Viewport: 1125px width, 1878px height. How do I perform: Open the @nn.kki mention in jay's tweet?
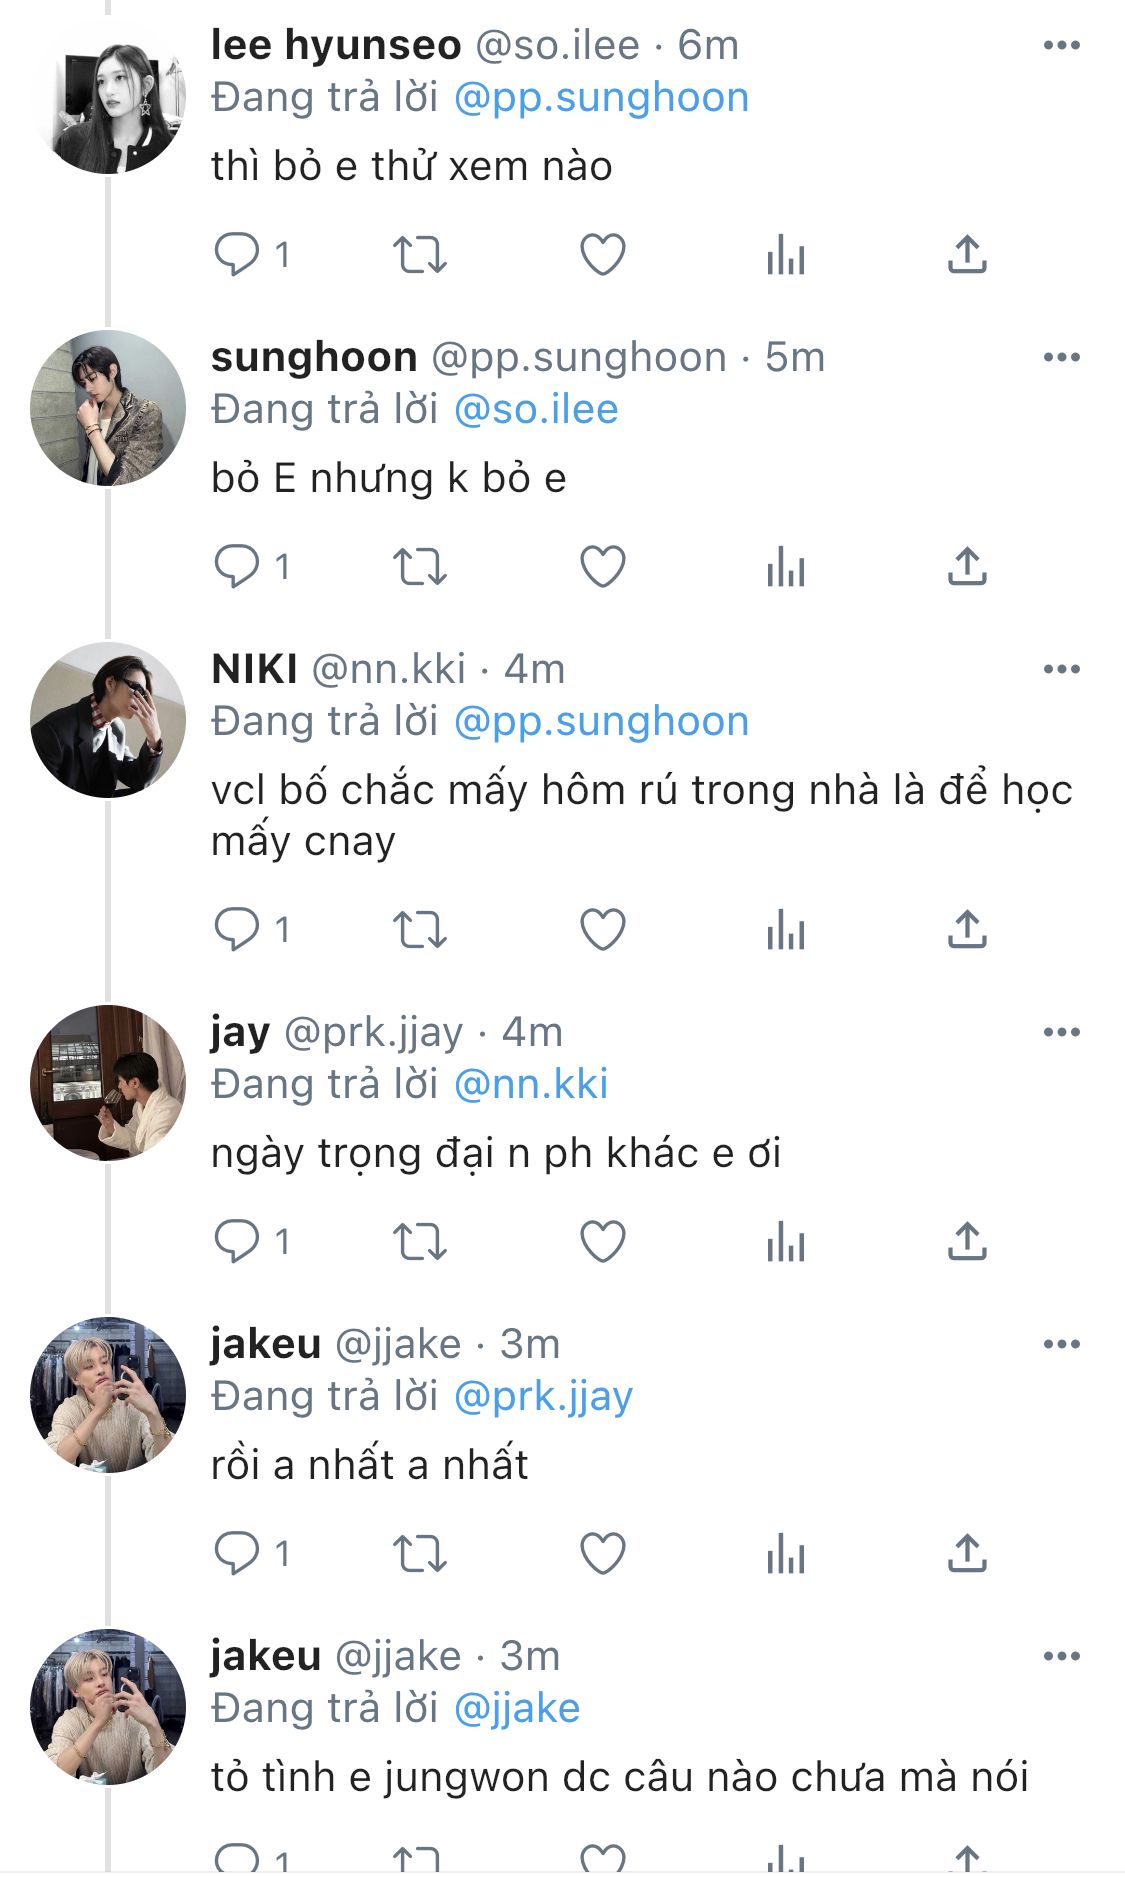[x=531, y=1085]
